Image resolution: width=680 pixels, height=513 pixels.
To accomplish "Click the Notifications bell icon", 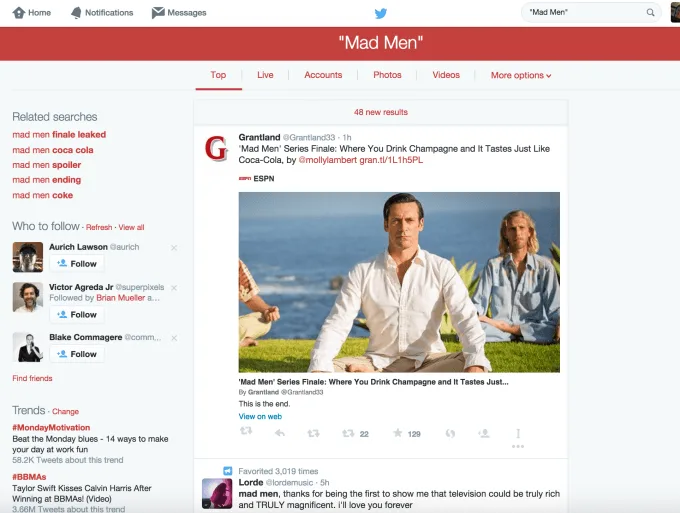I will [x=76, y=13].
